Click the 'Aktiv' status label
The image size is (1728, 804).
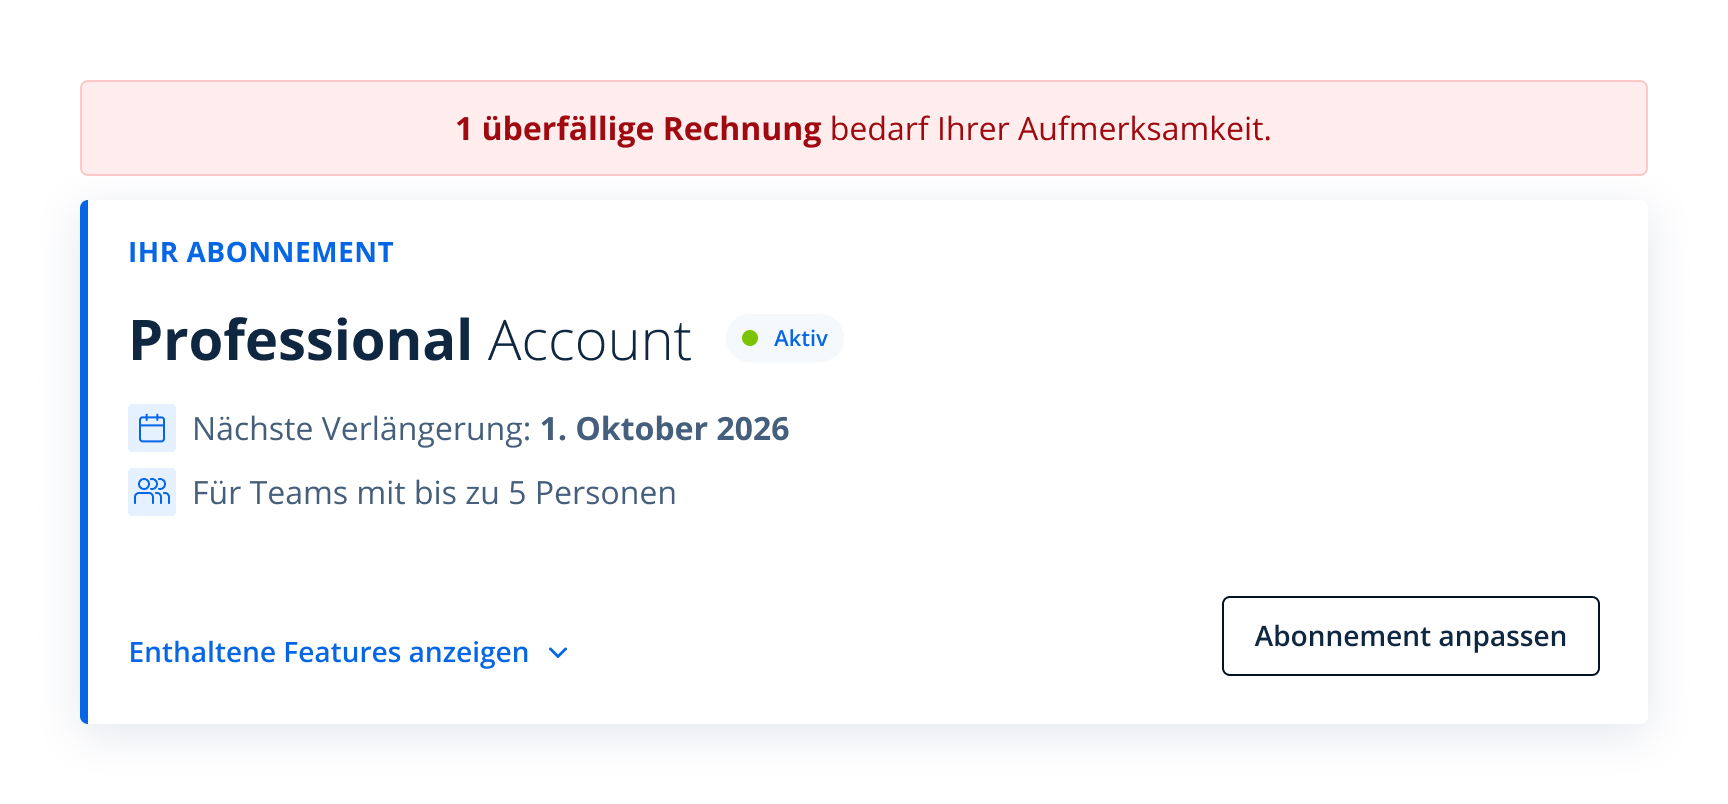click(x=800, y=339)
